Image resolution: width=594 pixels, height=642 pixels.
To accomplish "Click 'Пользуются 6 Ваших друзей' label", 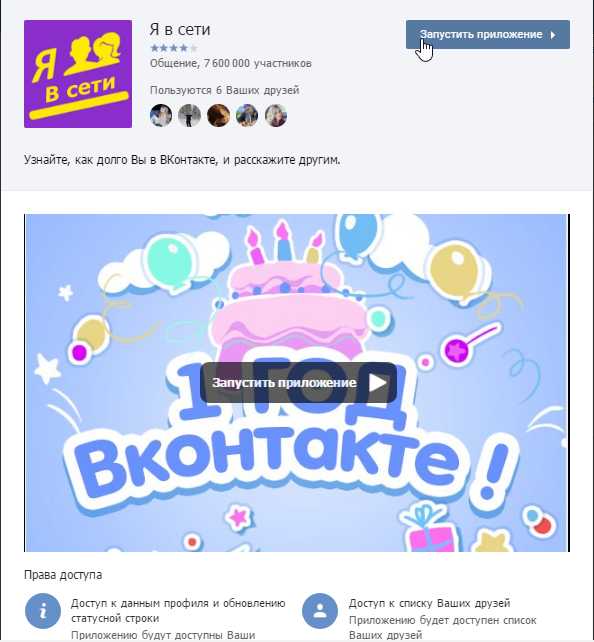I will coord(224,90).
